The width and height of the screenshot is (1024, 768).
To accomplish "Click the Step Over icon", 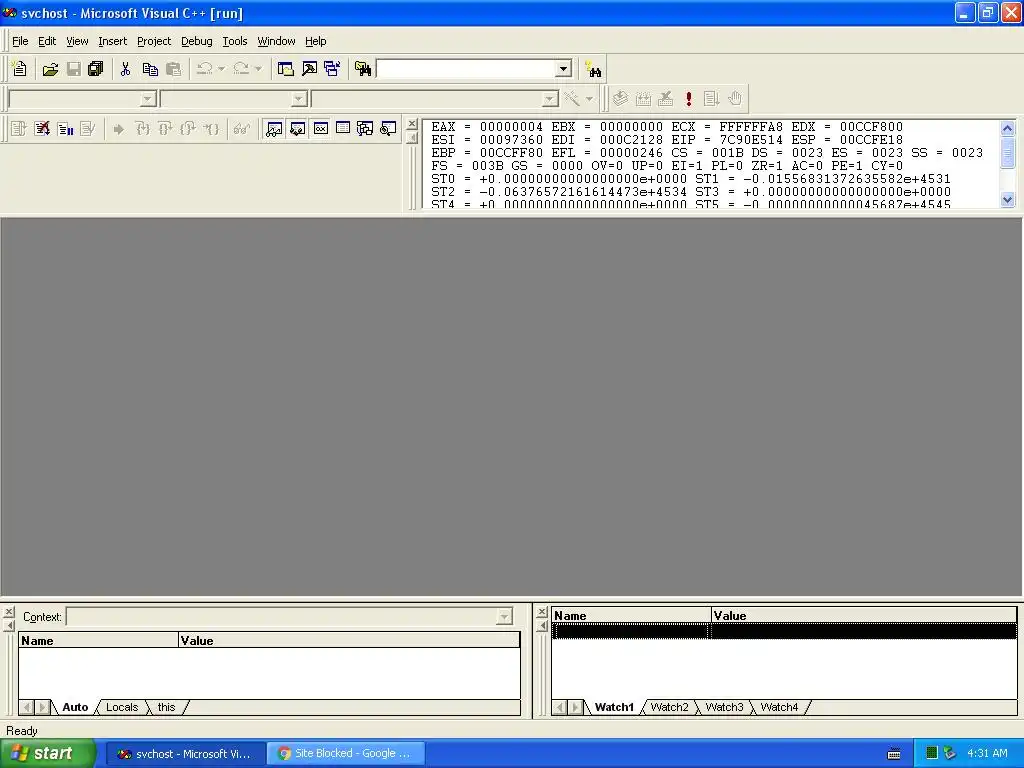I will [165, 129].
